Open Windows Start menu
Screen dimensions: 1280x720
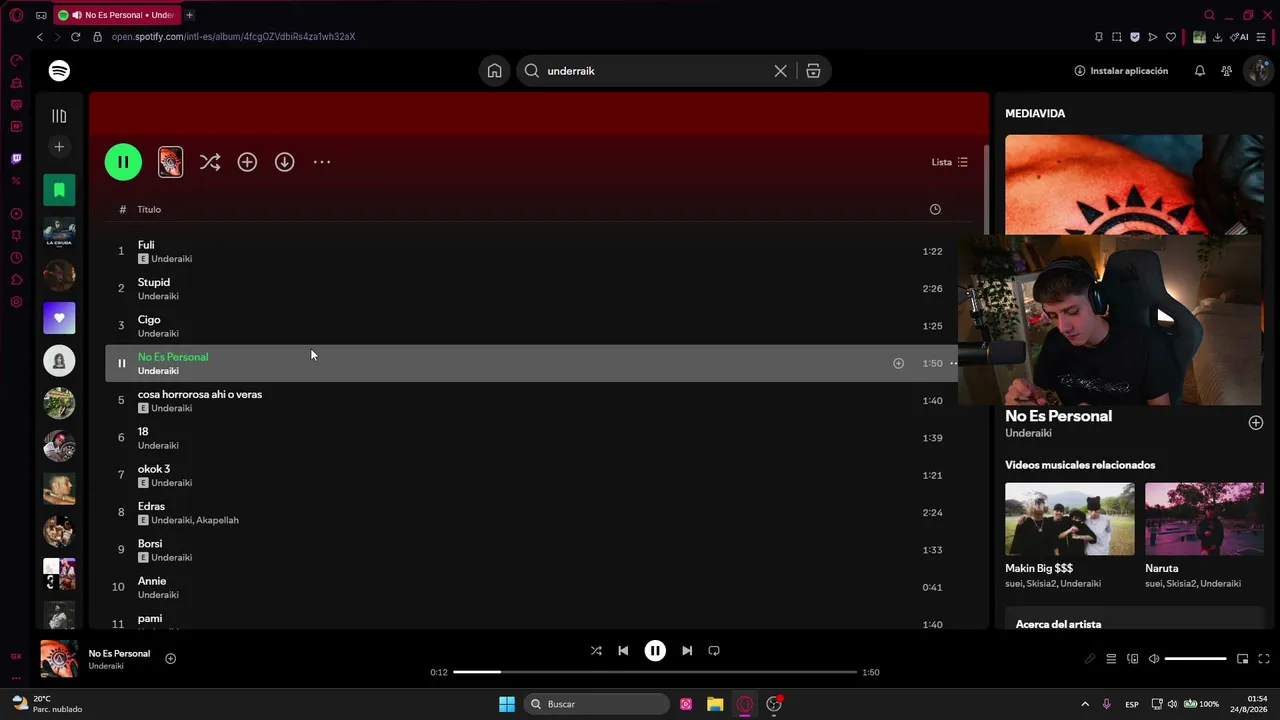[x=507, y=704]
